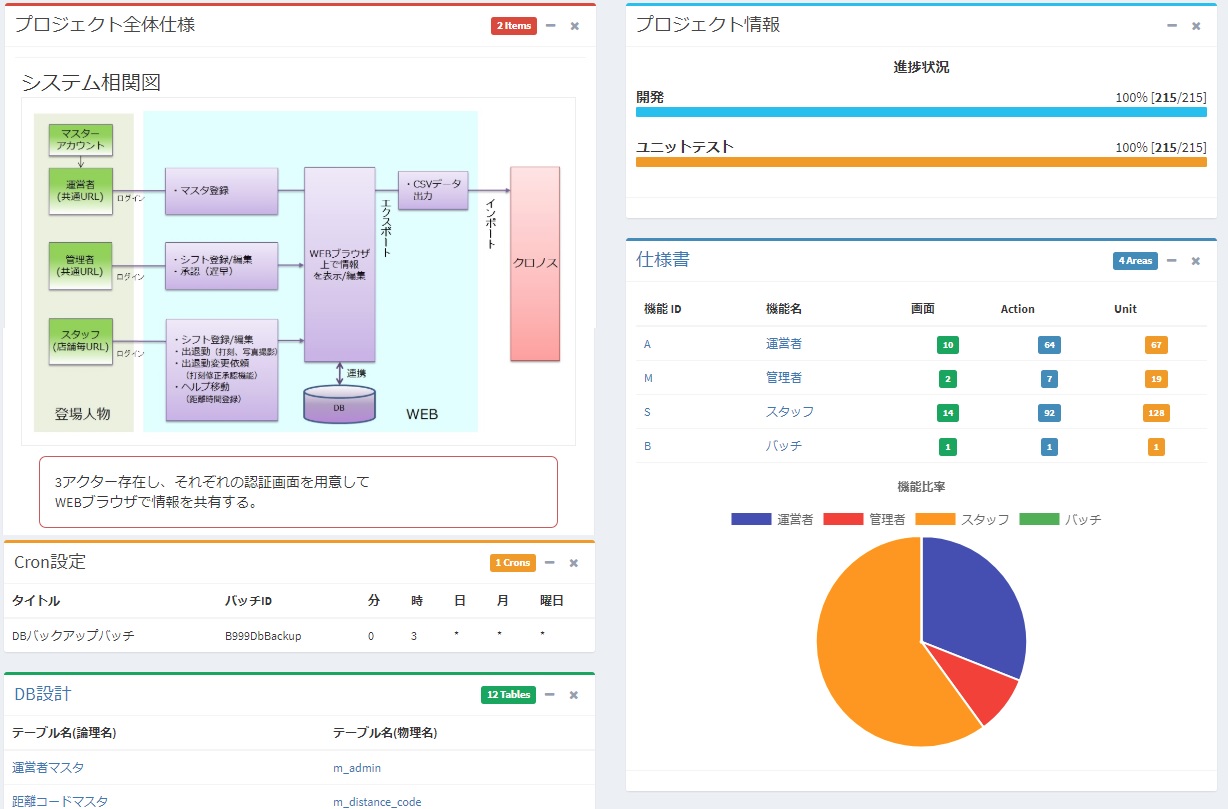Click the システム相関図 diagram image

click(298, 270)
